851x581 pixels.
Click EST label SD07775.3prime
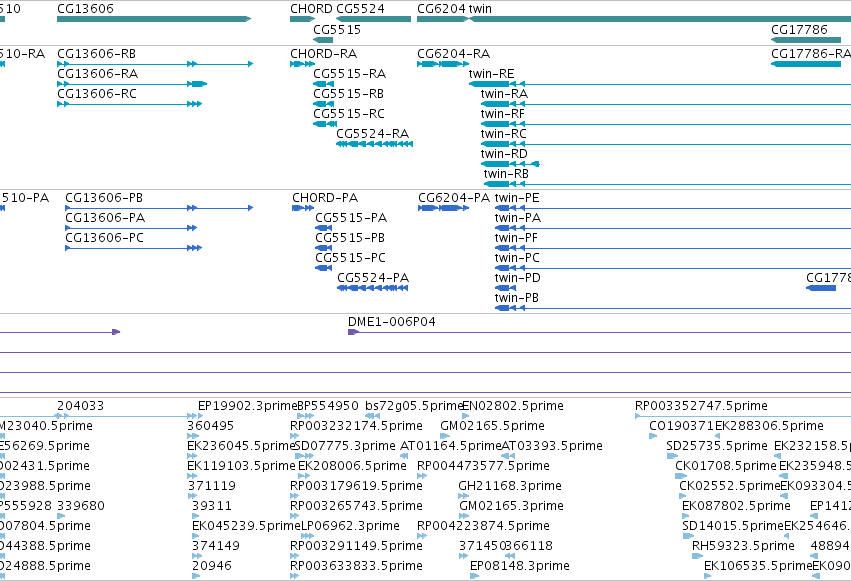pyautogui.click(x=345, y=446)
